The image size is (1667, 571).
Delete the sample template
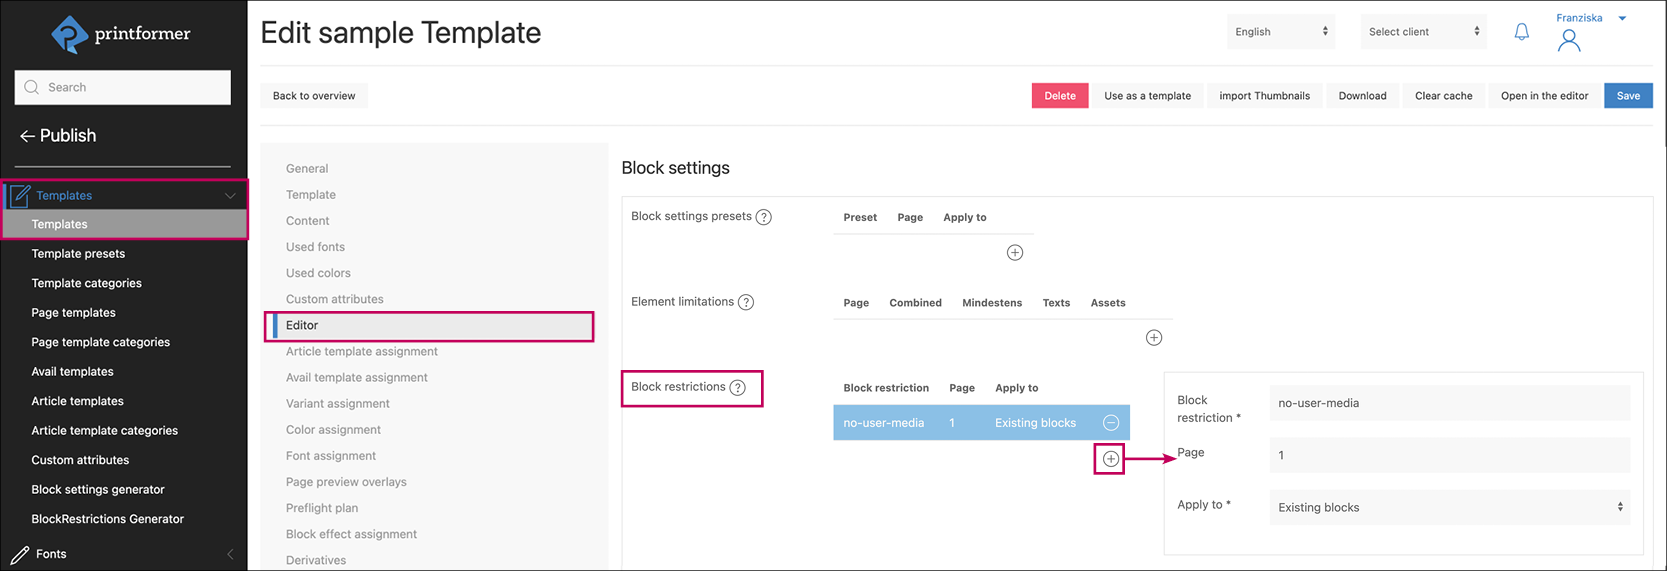(x=1059, y=96)
